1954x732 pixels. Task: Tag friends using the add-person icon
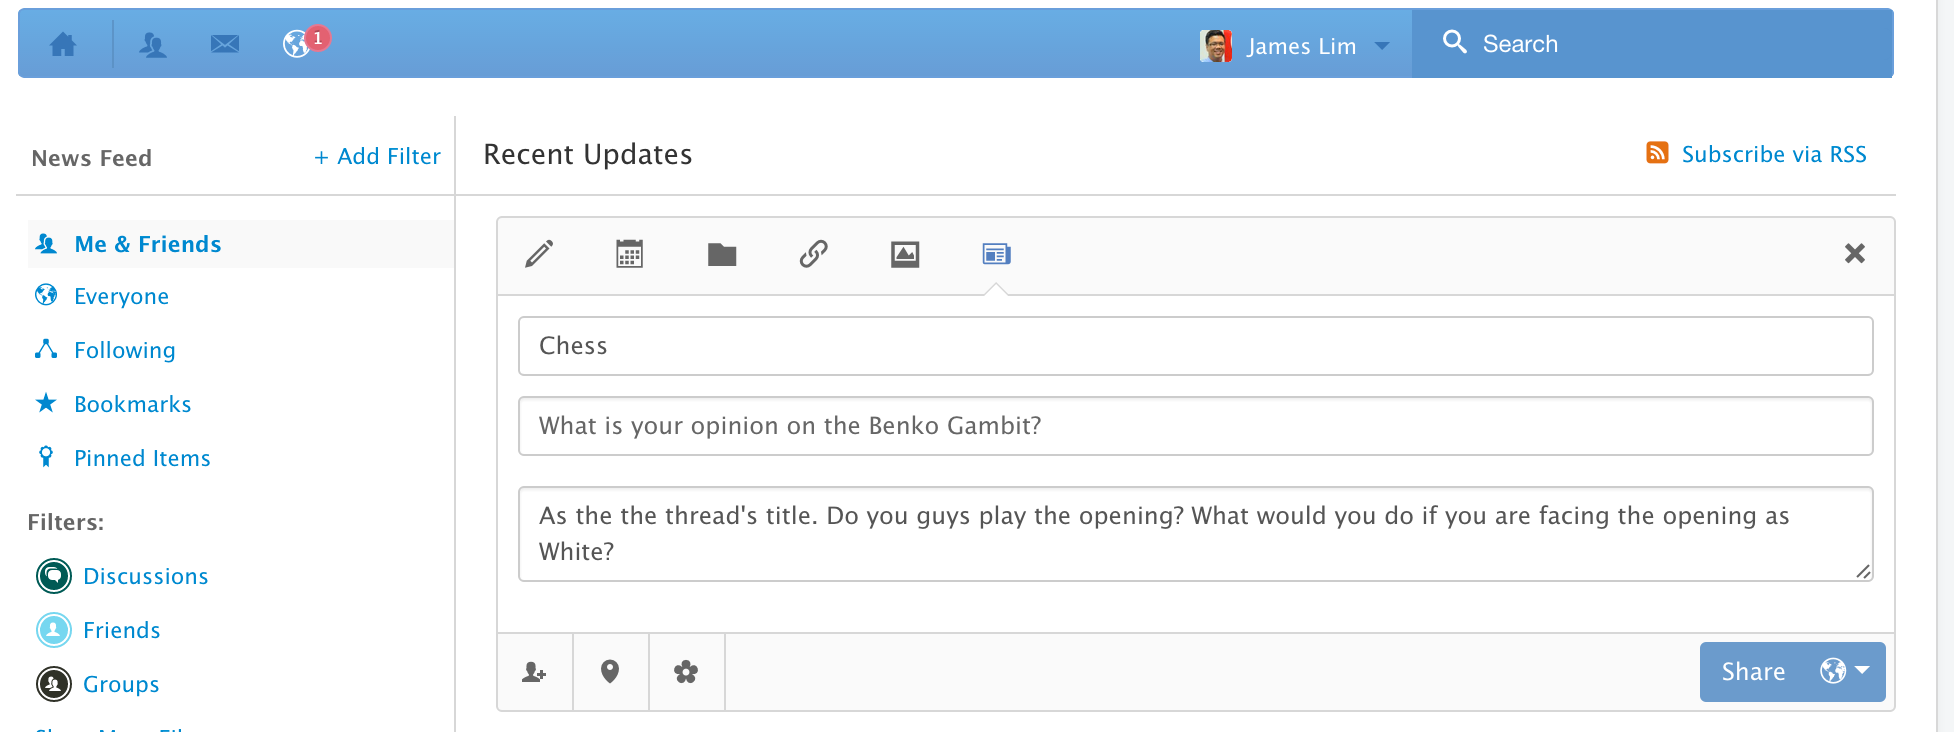pos(534,672)
